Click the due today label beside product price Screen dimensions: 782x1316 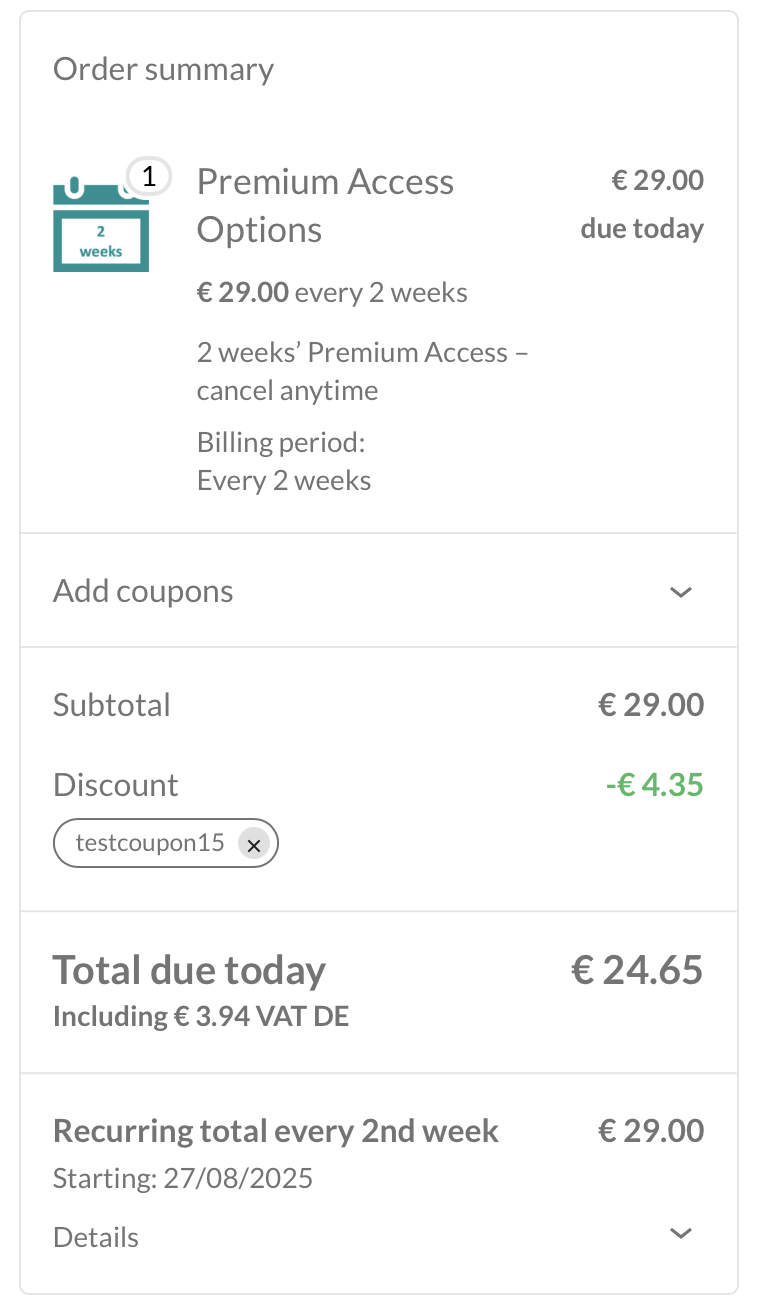coord(642,229)
